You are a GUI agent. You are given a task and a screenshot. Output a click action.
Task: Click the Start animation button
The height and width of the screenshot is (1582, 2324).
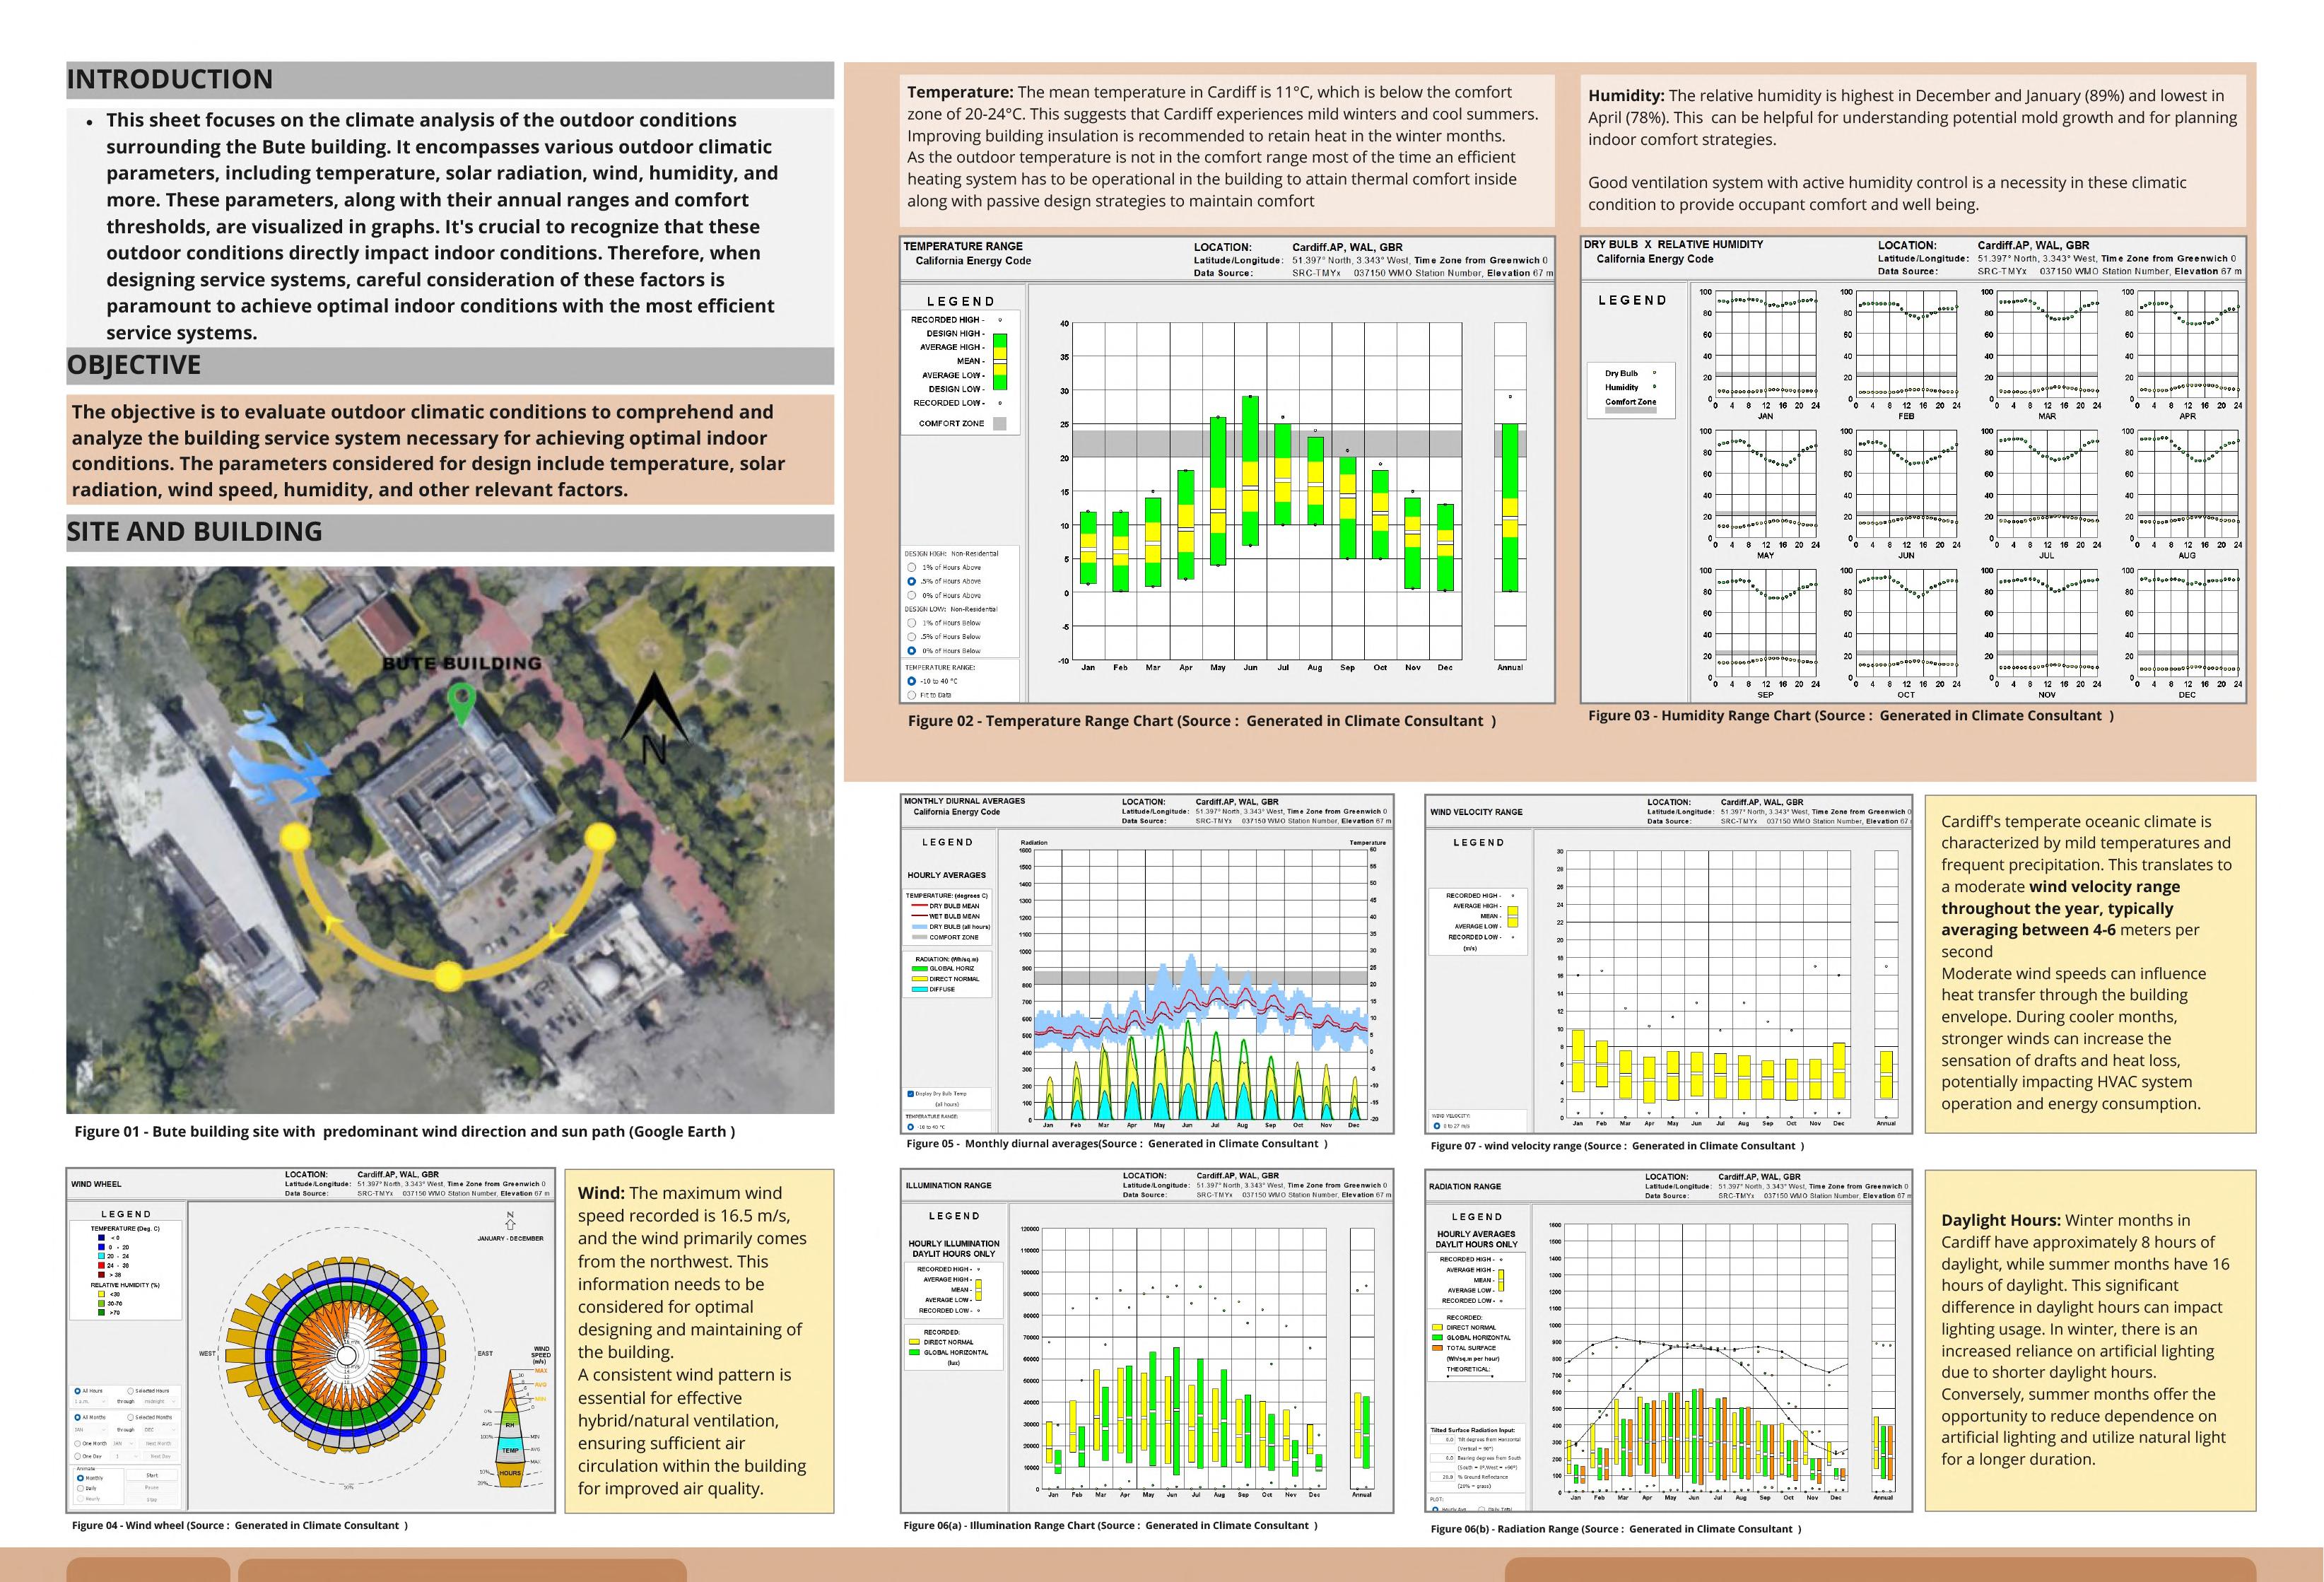click(x=152, y=1475)
